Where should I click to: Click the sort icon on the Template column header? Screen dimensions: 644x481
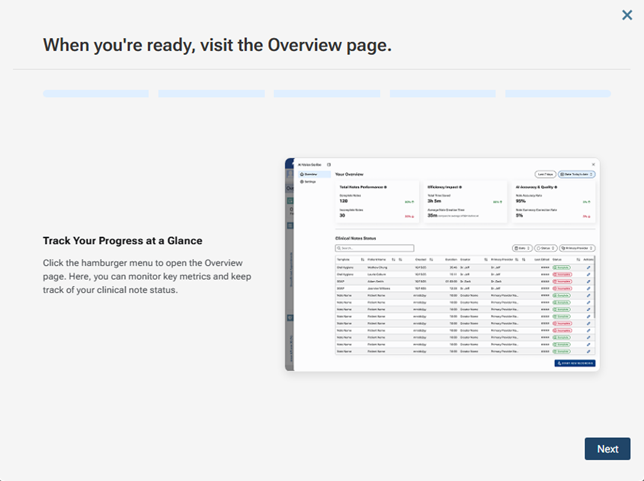[361, 259]
